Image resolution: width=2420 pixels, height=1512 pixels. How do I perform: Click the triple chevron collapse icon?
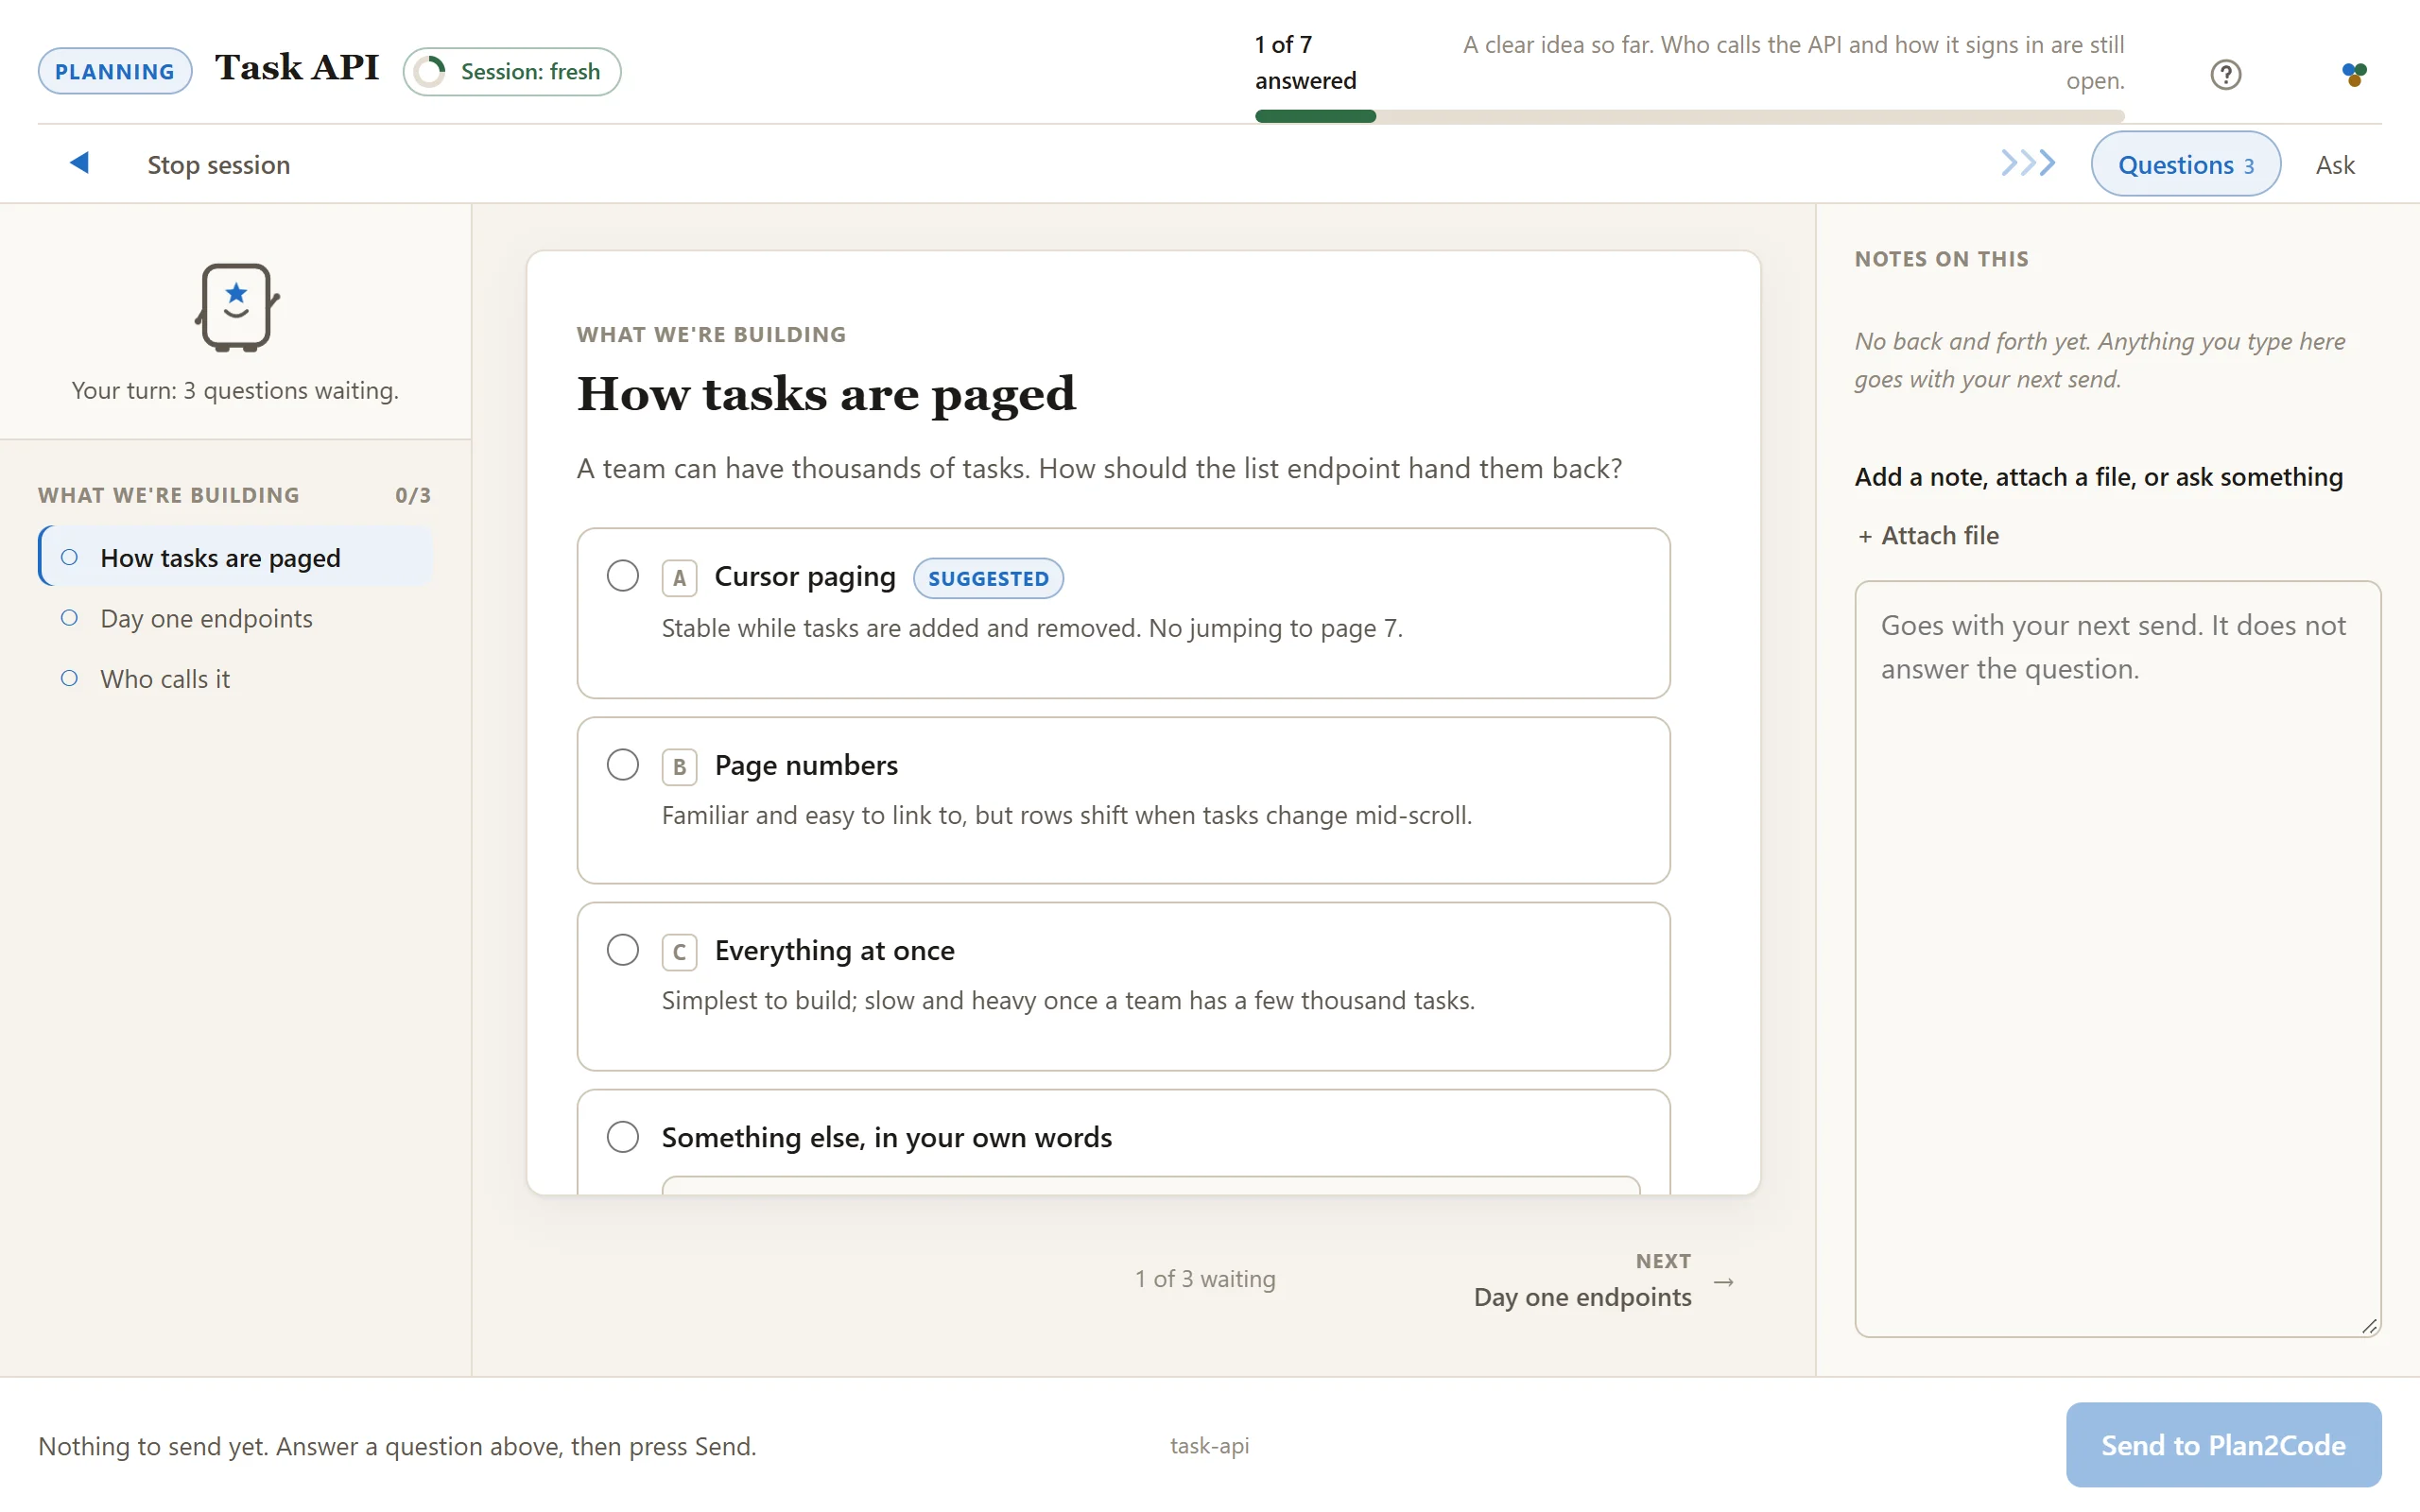[x=2028, y=163]
